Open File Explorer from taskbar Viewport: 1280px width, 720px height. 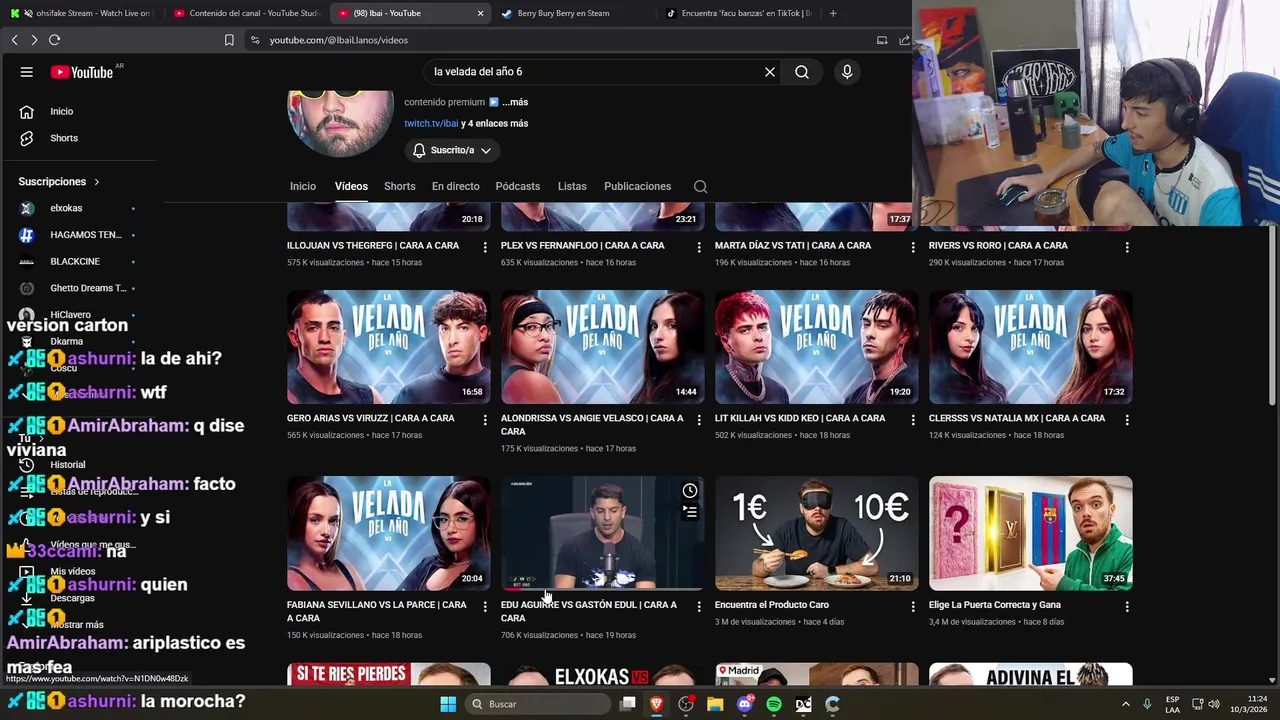[715, 704]
